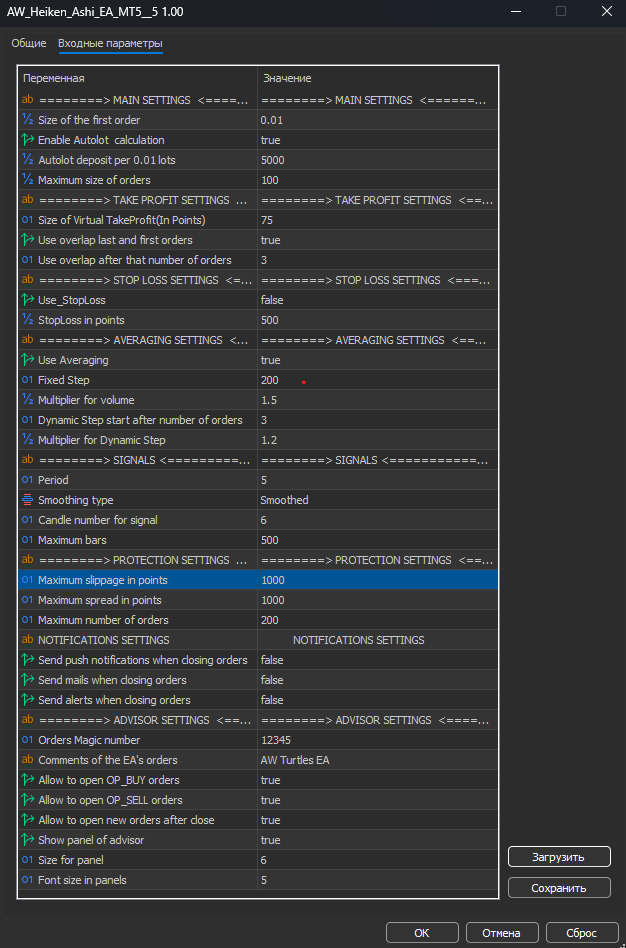Select the Входные параметры tab

tap(110, 44)
